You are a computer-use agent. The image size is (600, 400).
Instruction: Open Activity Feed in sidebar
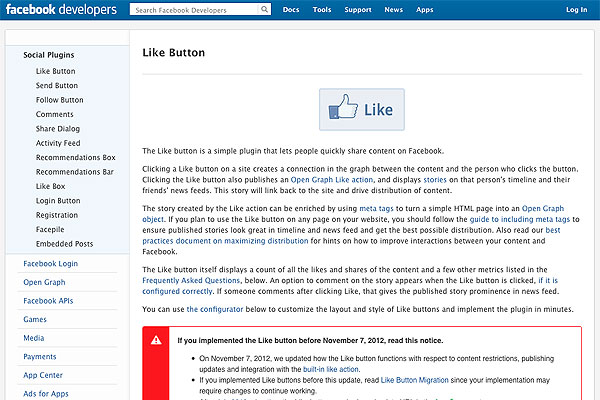tap(58, 143)
